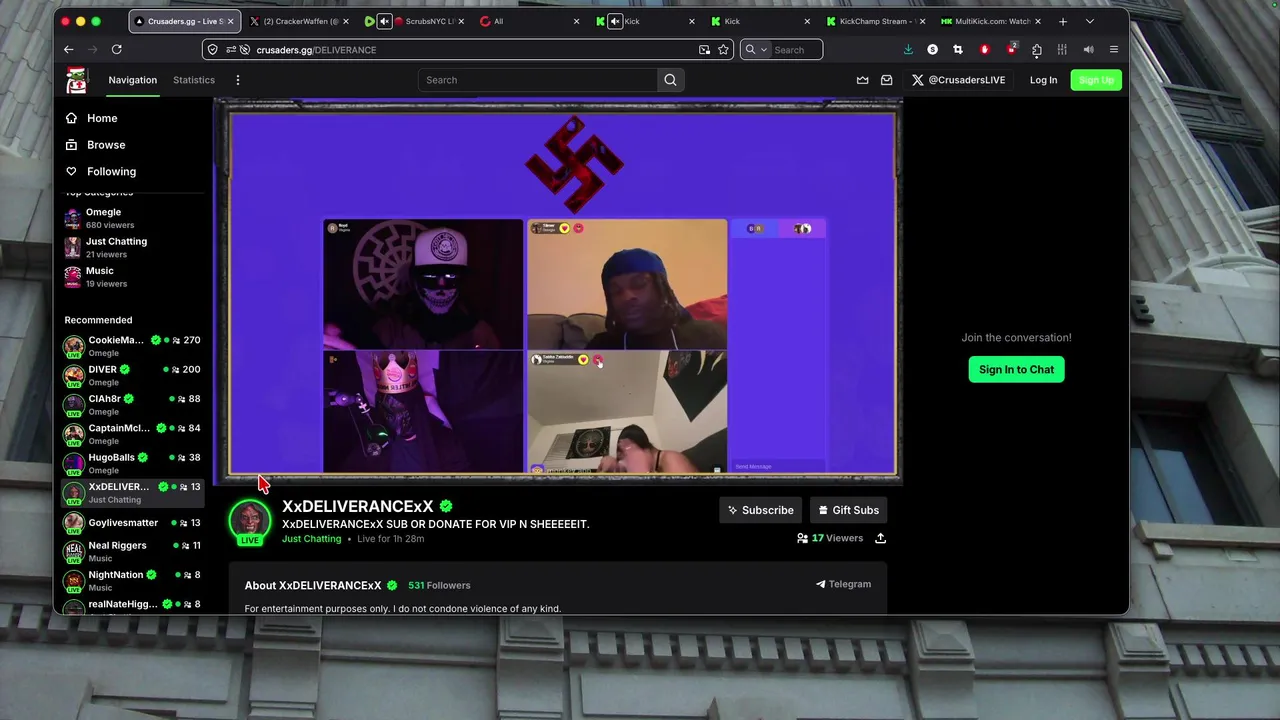
Task: Click the site Search input field
Action: (x=538, y=80)
